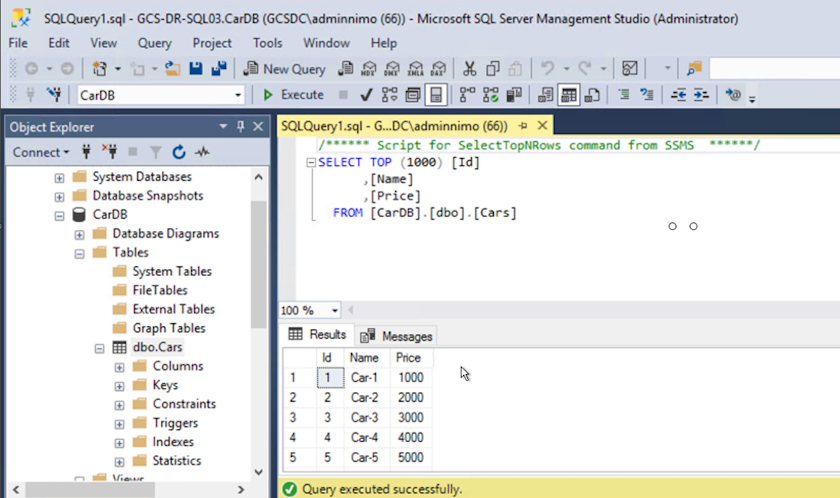This screenshot has width=840, height=498.
Task: Open the Query menu
Action: point(154,43)
